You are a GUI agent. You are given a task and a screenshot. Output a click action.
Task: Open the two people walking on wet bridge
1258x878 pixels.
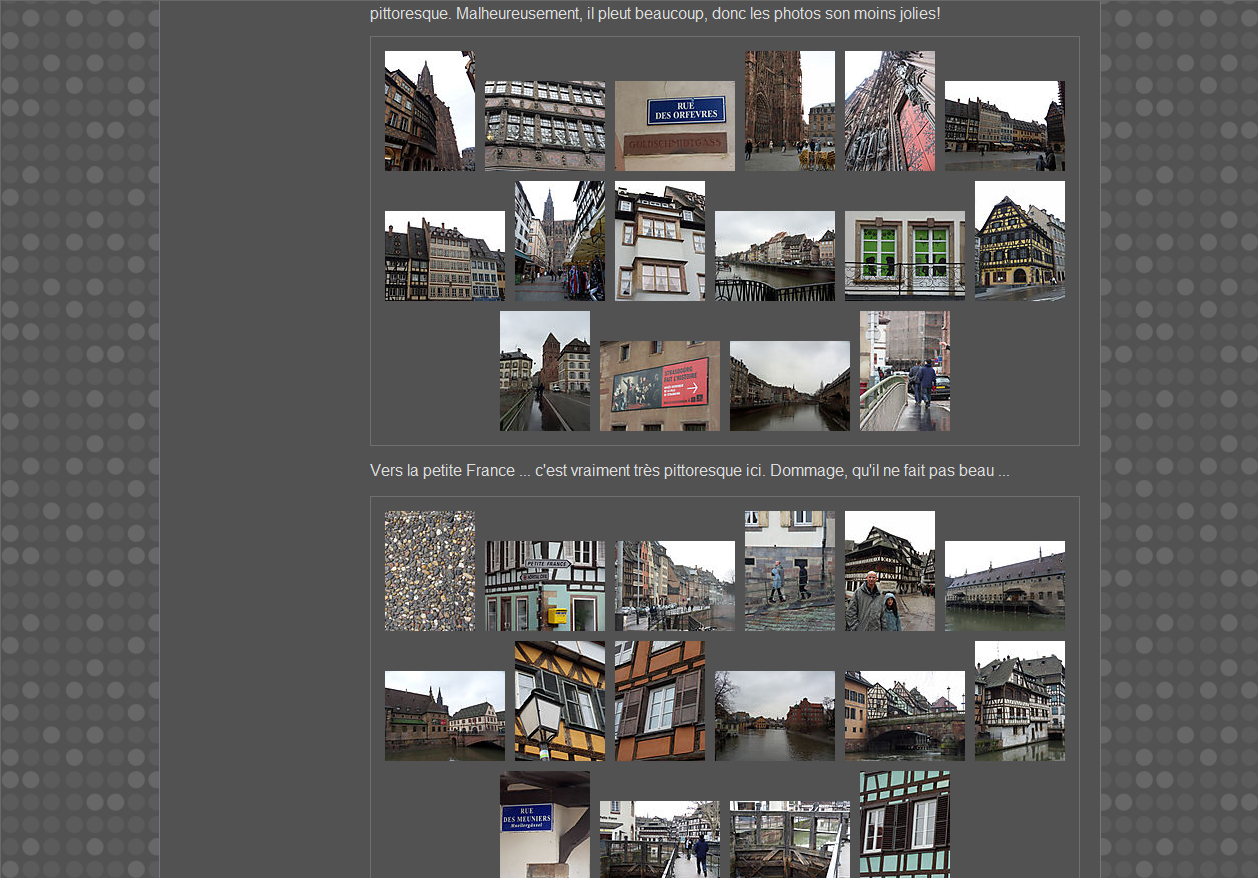(x=904, y=370)
